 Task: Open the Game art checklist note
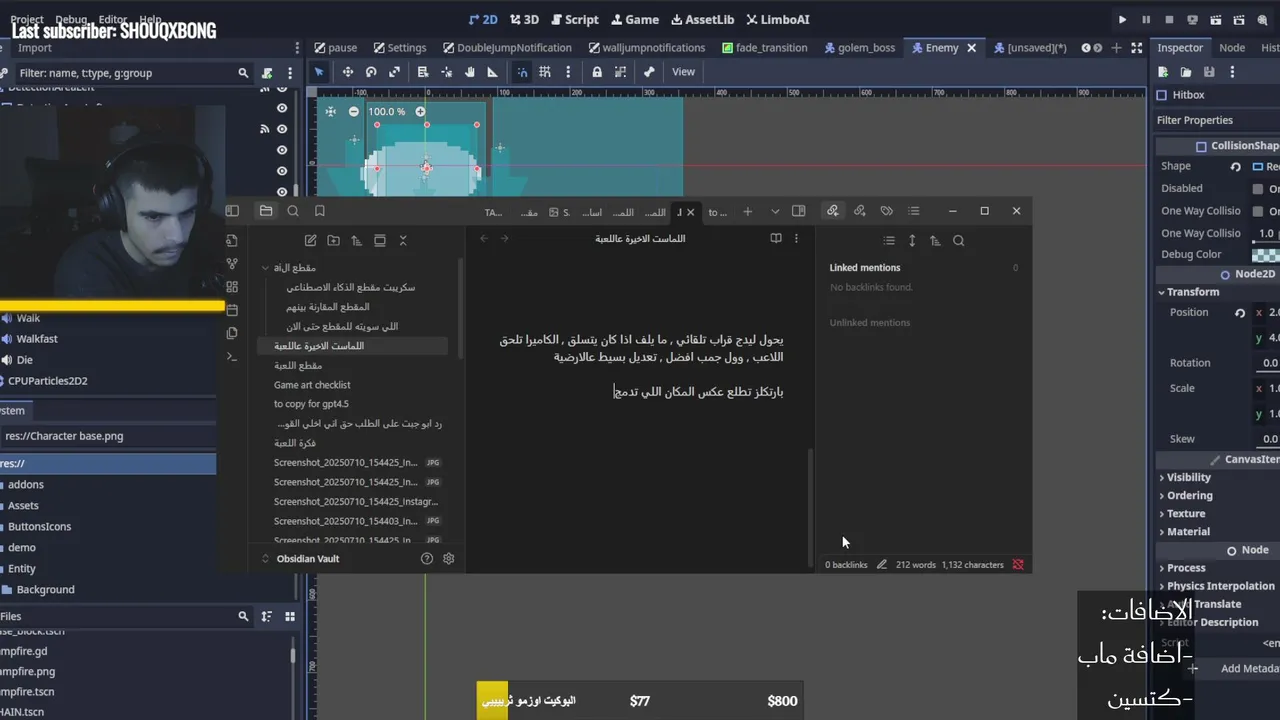point(312,385)
